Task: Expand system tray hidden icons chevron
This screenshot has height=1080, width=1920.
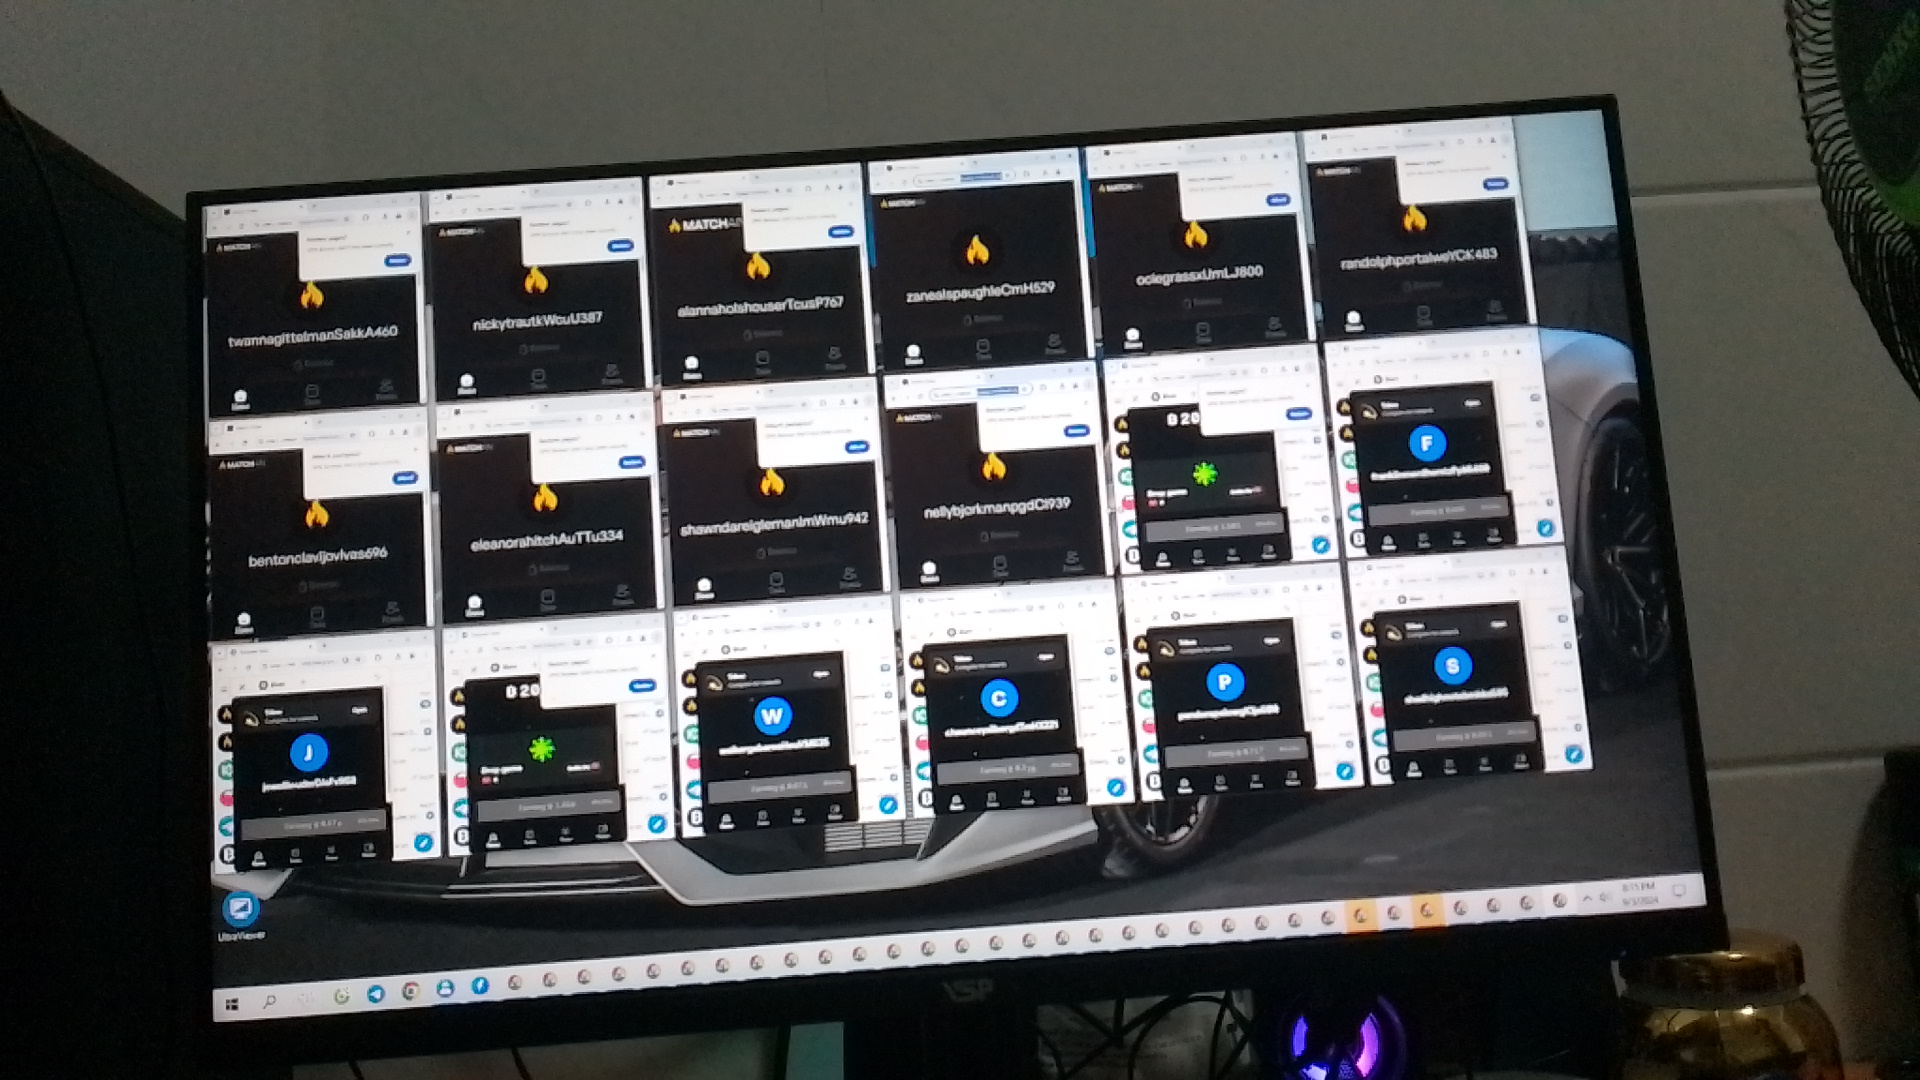Action: [1586, 900]
